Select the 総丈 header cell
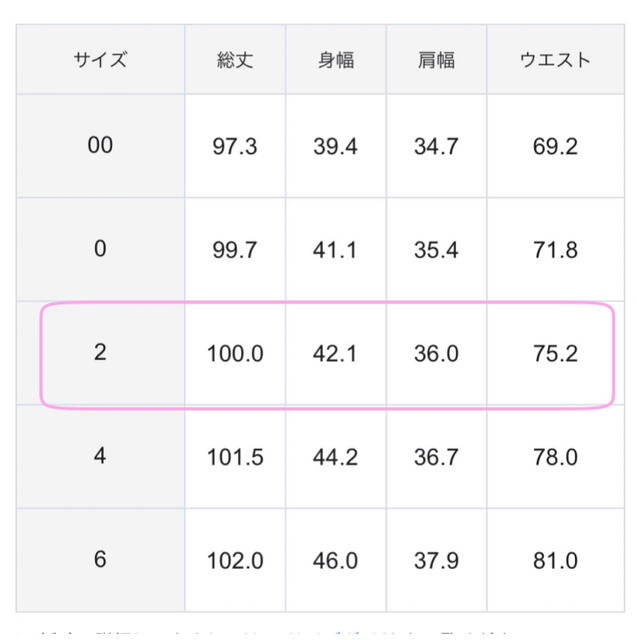 click(235, 60)
